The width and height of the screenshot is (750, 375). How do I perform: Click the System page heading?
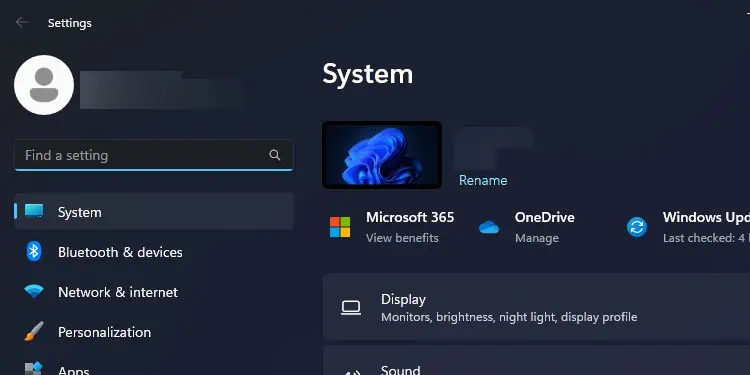(x=367, y=74)
